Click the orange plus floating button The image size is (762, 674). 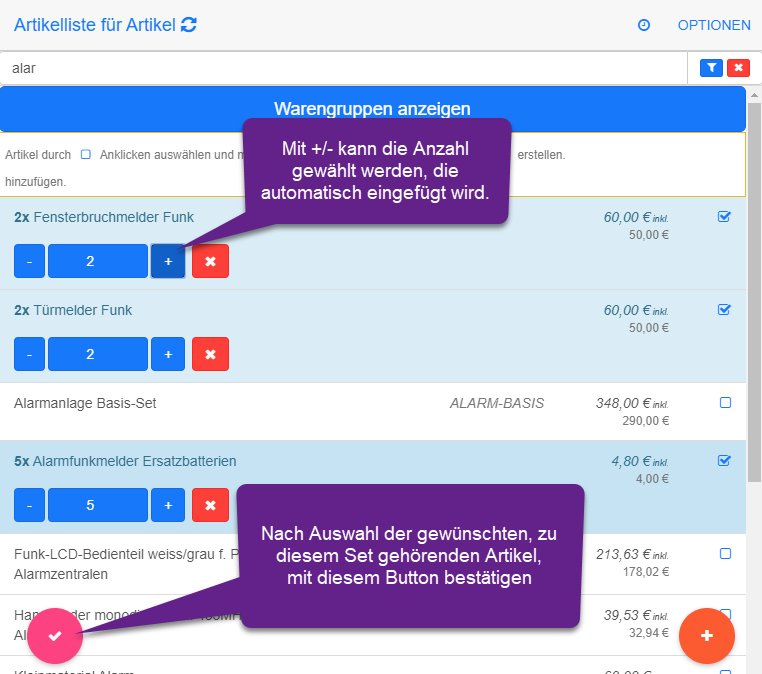(707, 636)
